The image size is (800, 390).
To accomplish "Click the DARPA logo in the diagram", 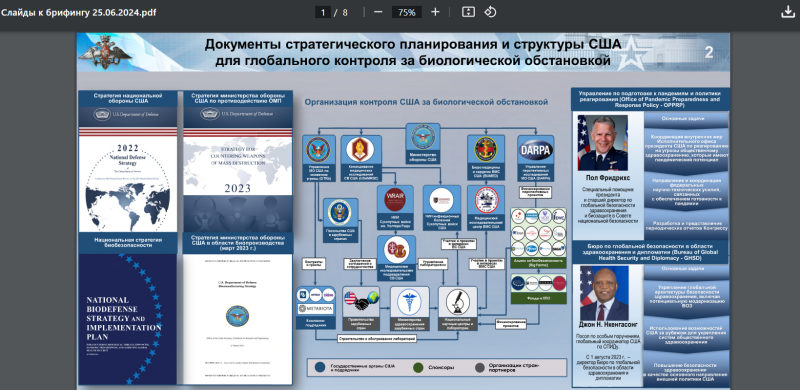I will [535, 150].
